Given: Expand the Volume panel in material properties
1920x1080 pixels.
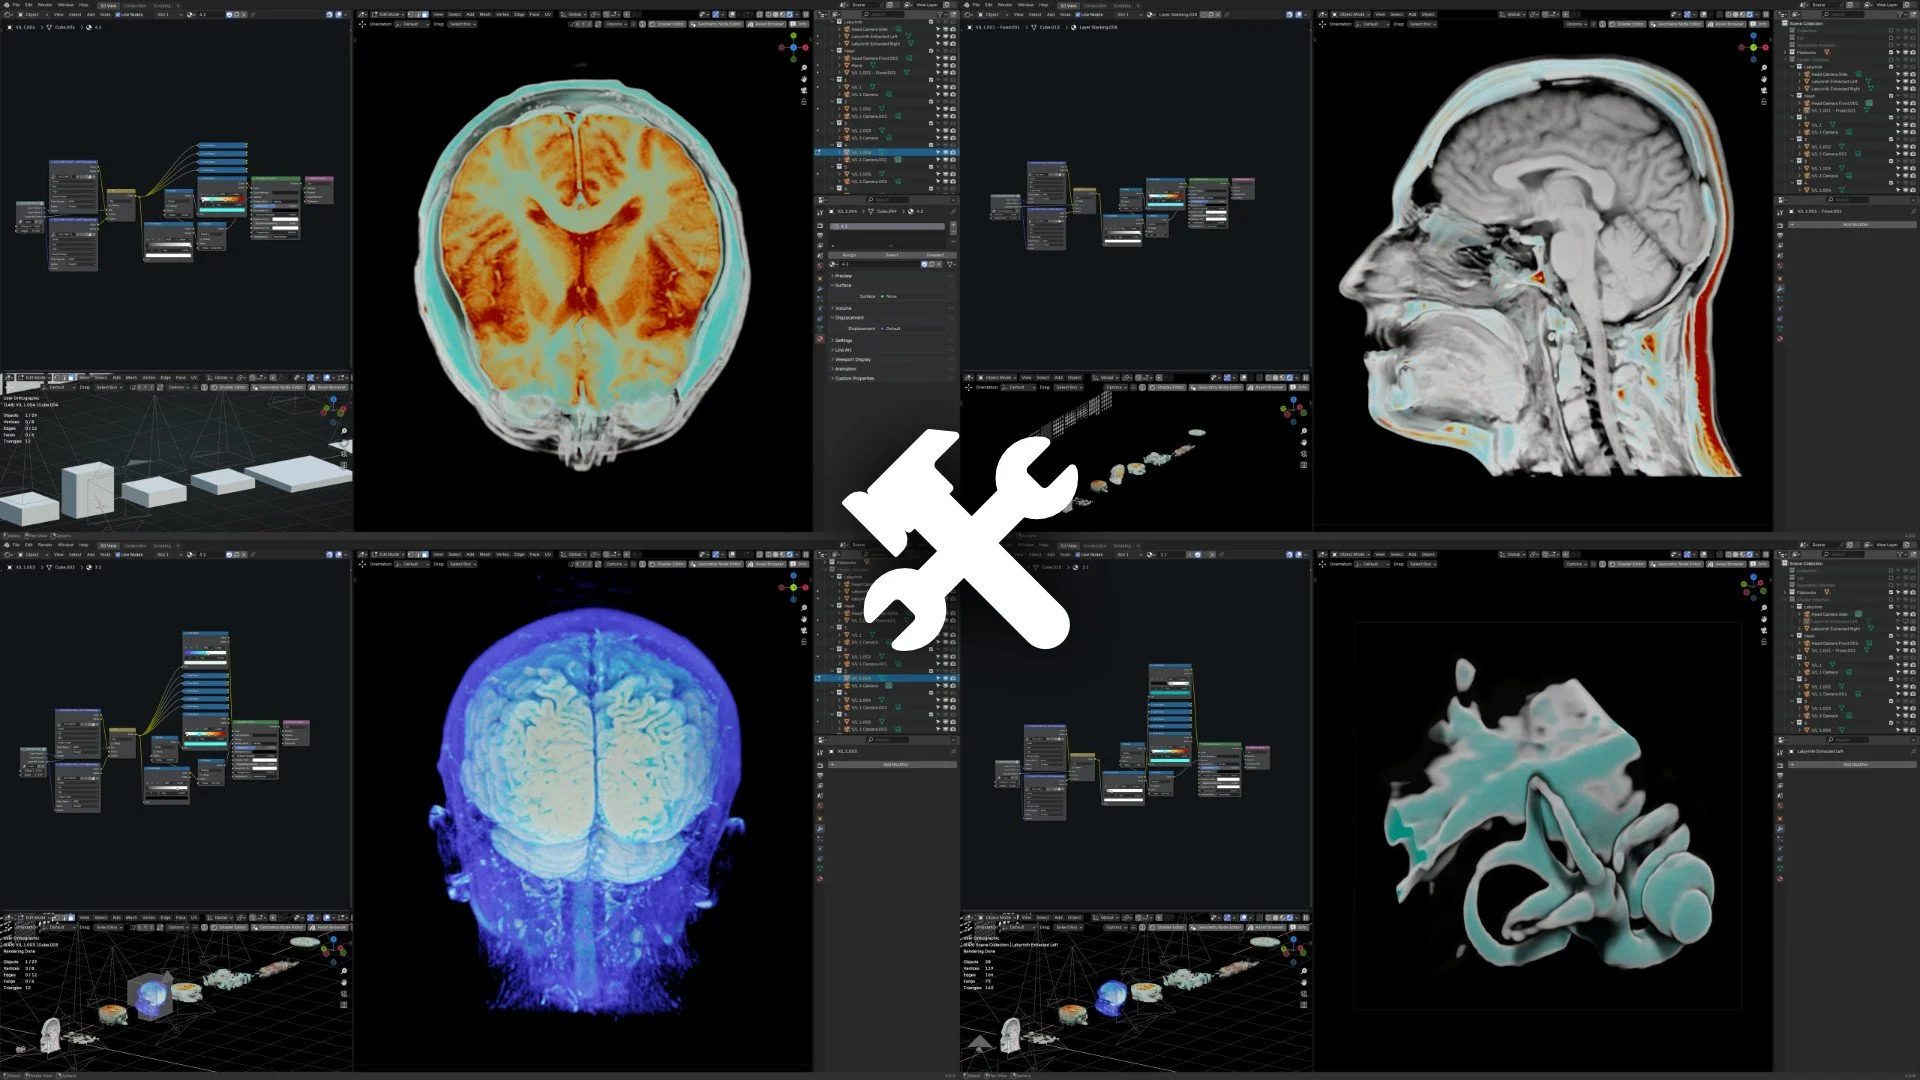Looking at the screenshot, I should 843,308.
